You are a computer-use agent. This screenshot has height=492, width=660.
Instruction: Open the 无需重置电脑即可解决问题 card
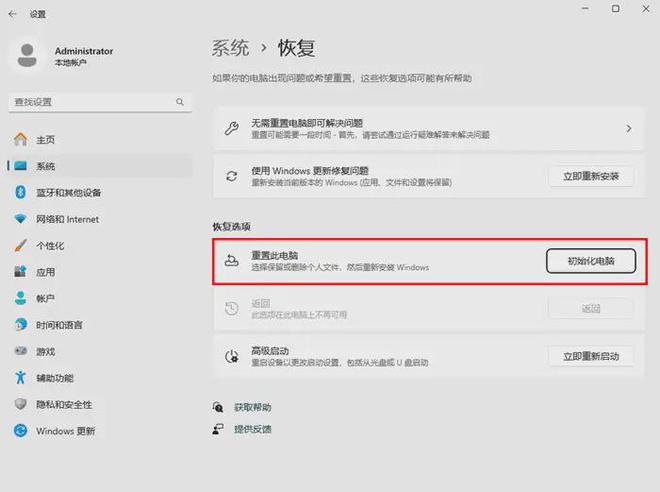click(428, 128)
